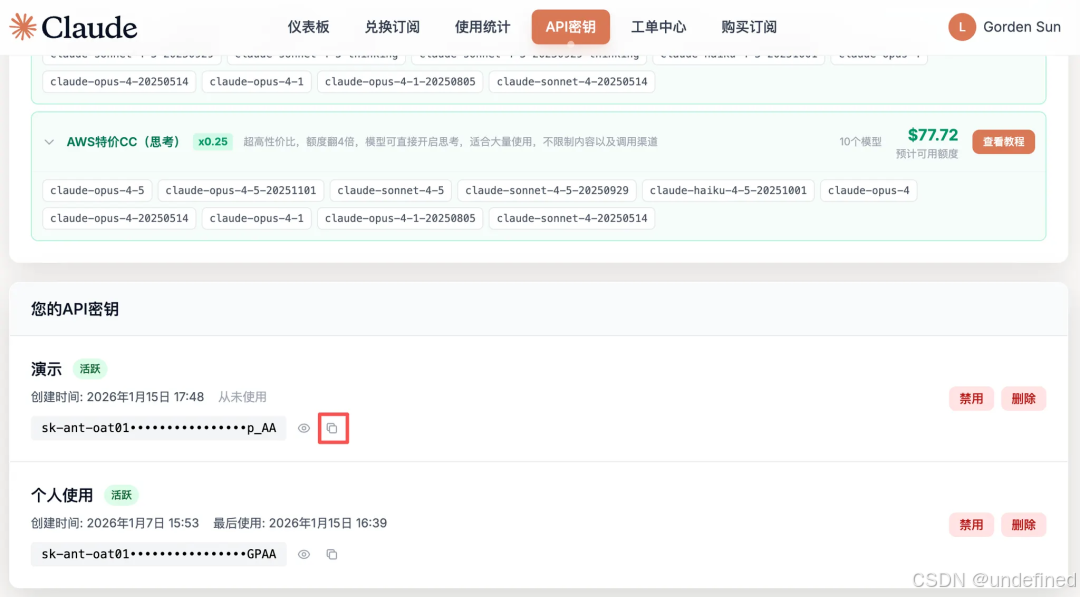This screenshot has width=1080, height=597.
Task: Click the Gorden Sun avatar
Action: 962,27
